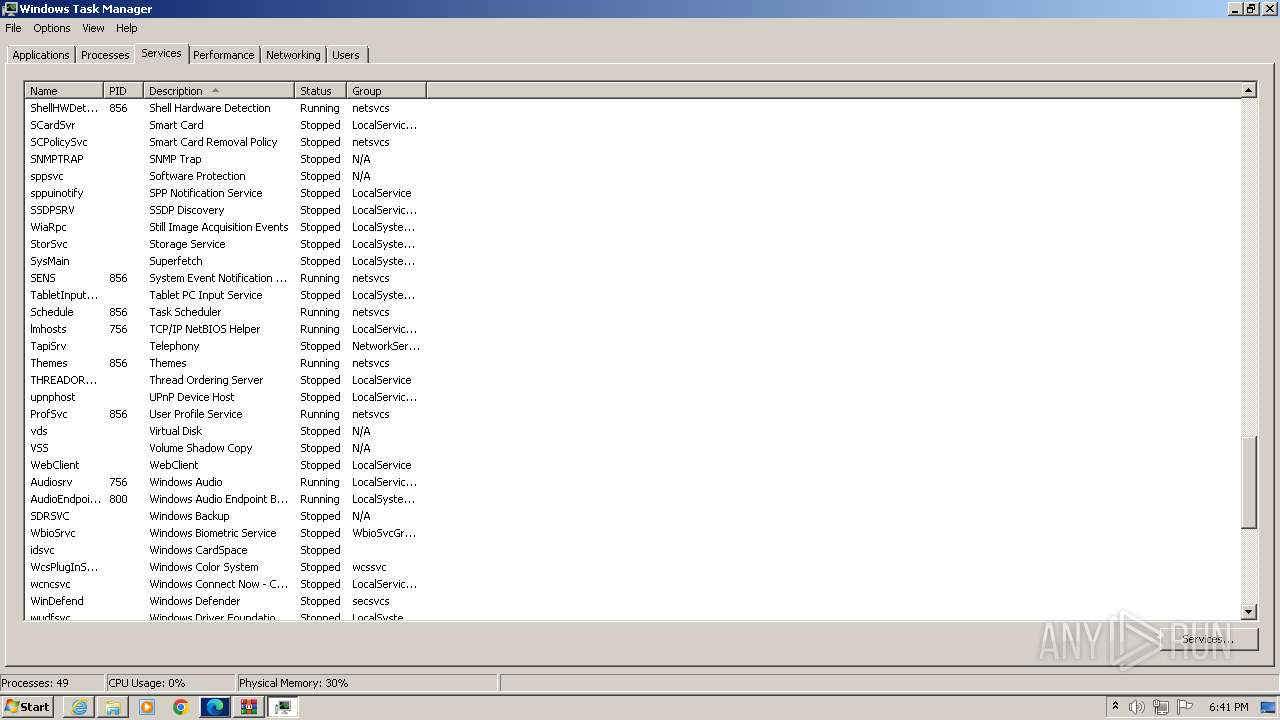Viewport: 1280px width, 720px height.
Task: Select the ShellHWDetection service row
Action: pos(226,108)
